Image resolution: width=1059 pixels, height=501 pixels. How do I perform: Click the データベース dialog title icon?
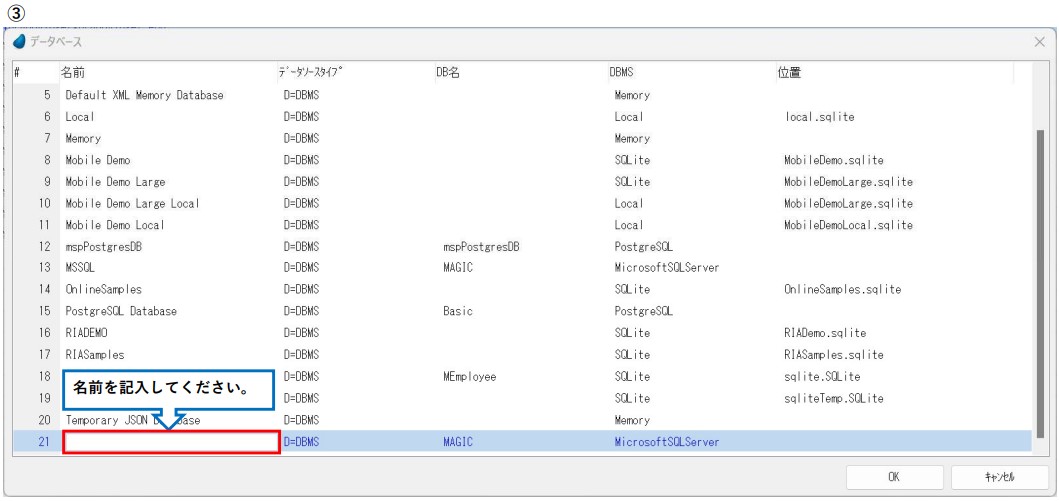point(20,42)
